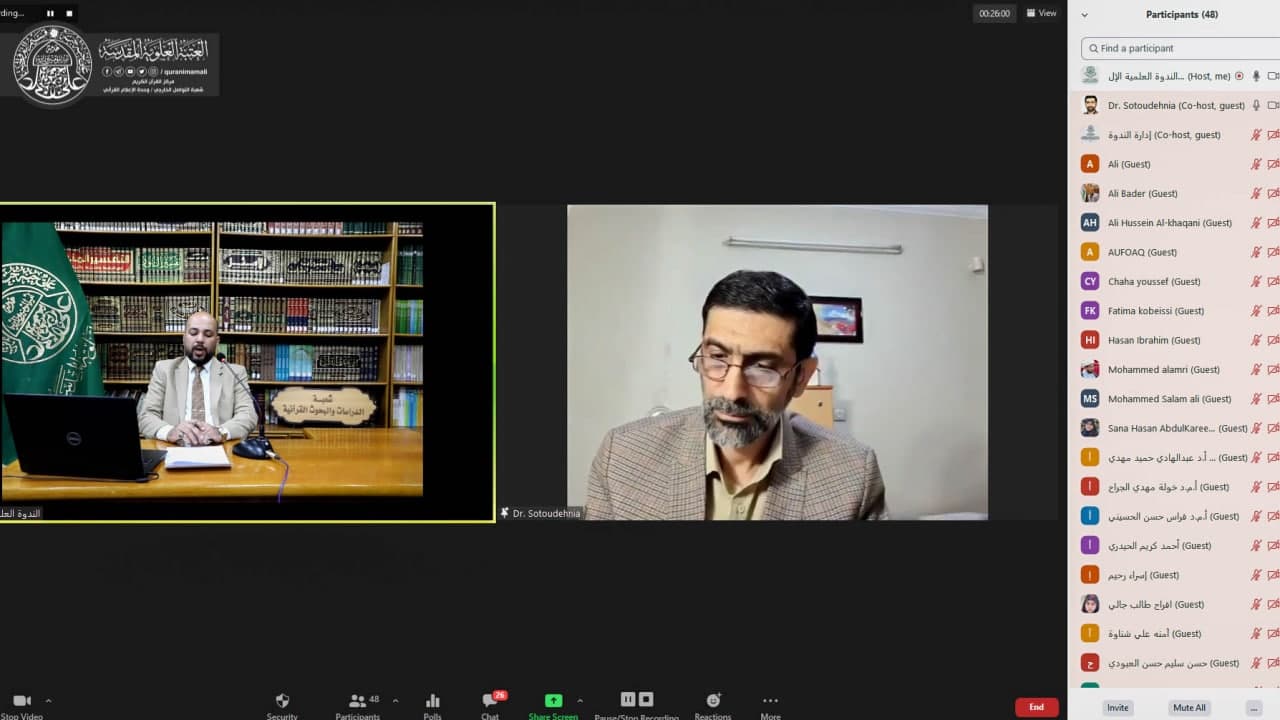Stop recording using top-left indicator square

(x=69, y=13)
